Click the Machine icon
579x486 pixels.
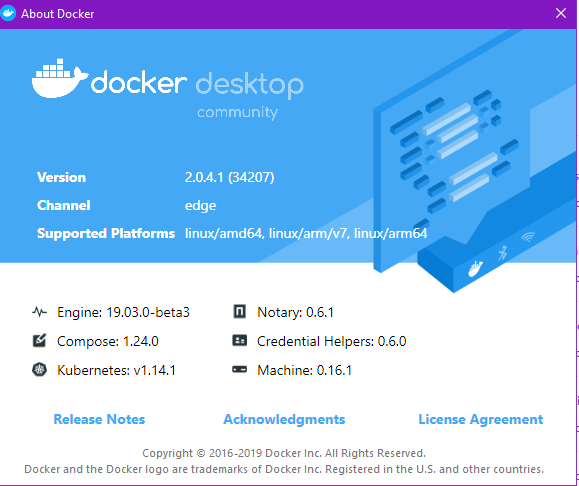pyautogui.click(x=240, y=369)
